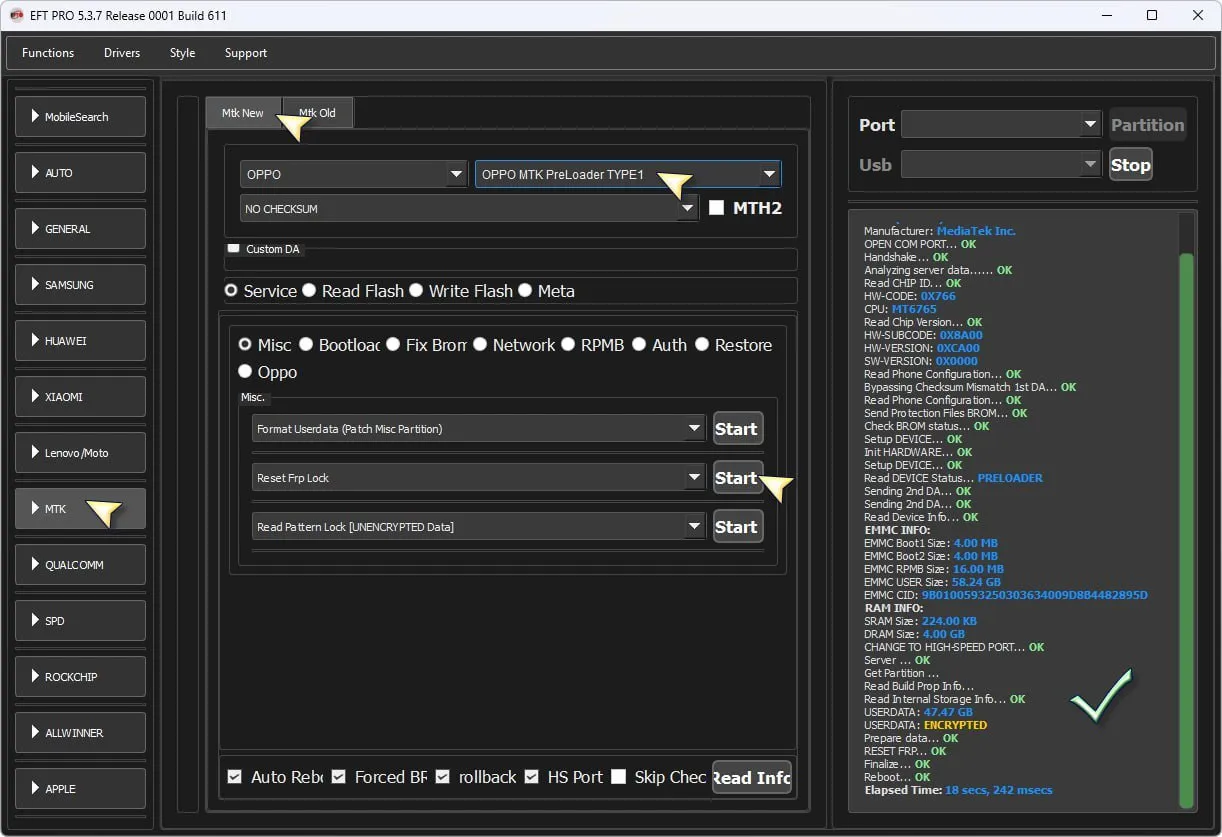Open the Functions menu
Image resolution: width=1222 pixels, height=837 pixels.
[48, 53]
